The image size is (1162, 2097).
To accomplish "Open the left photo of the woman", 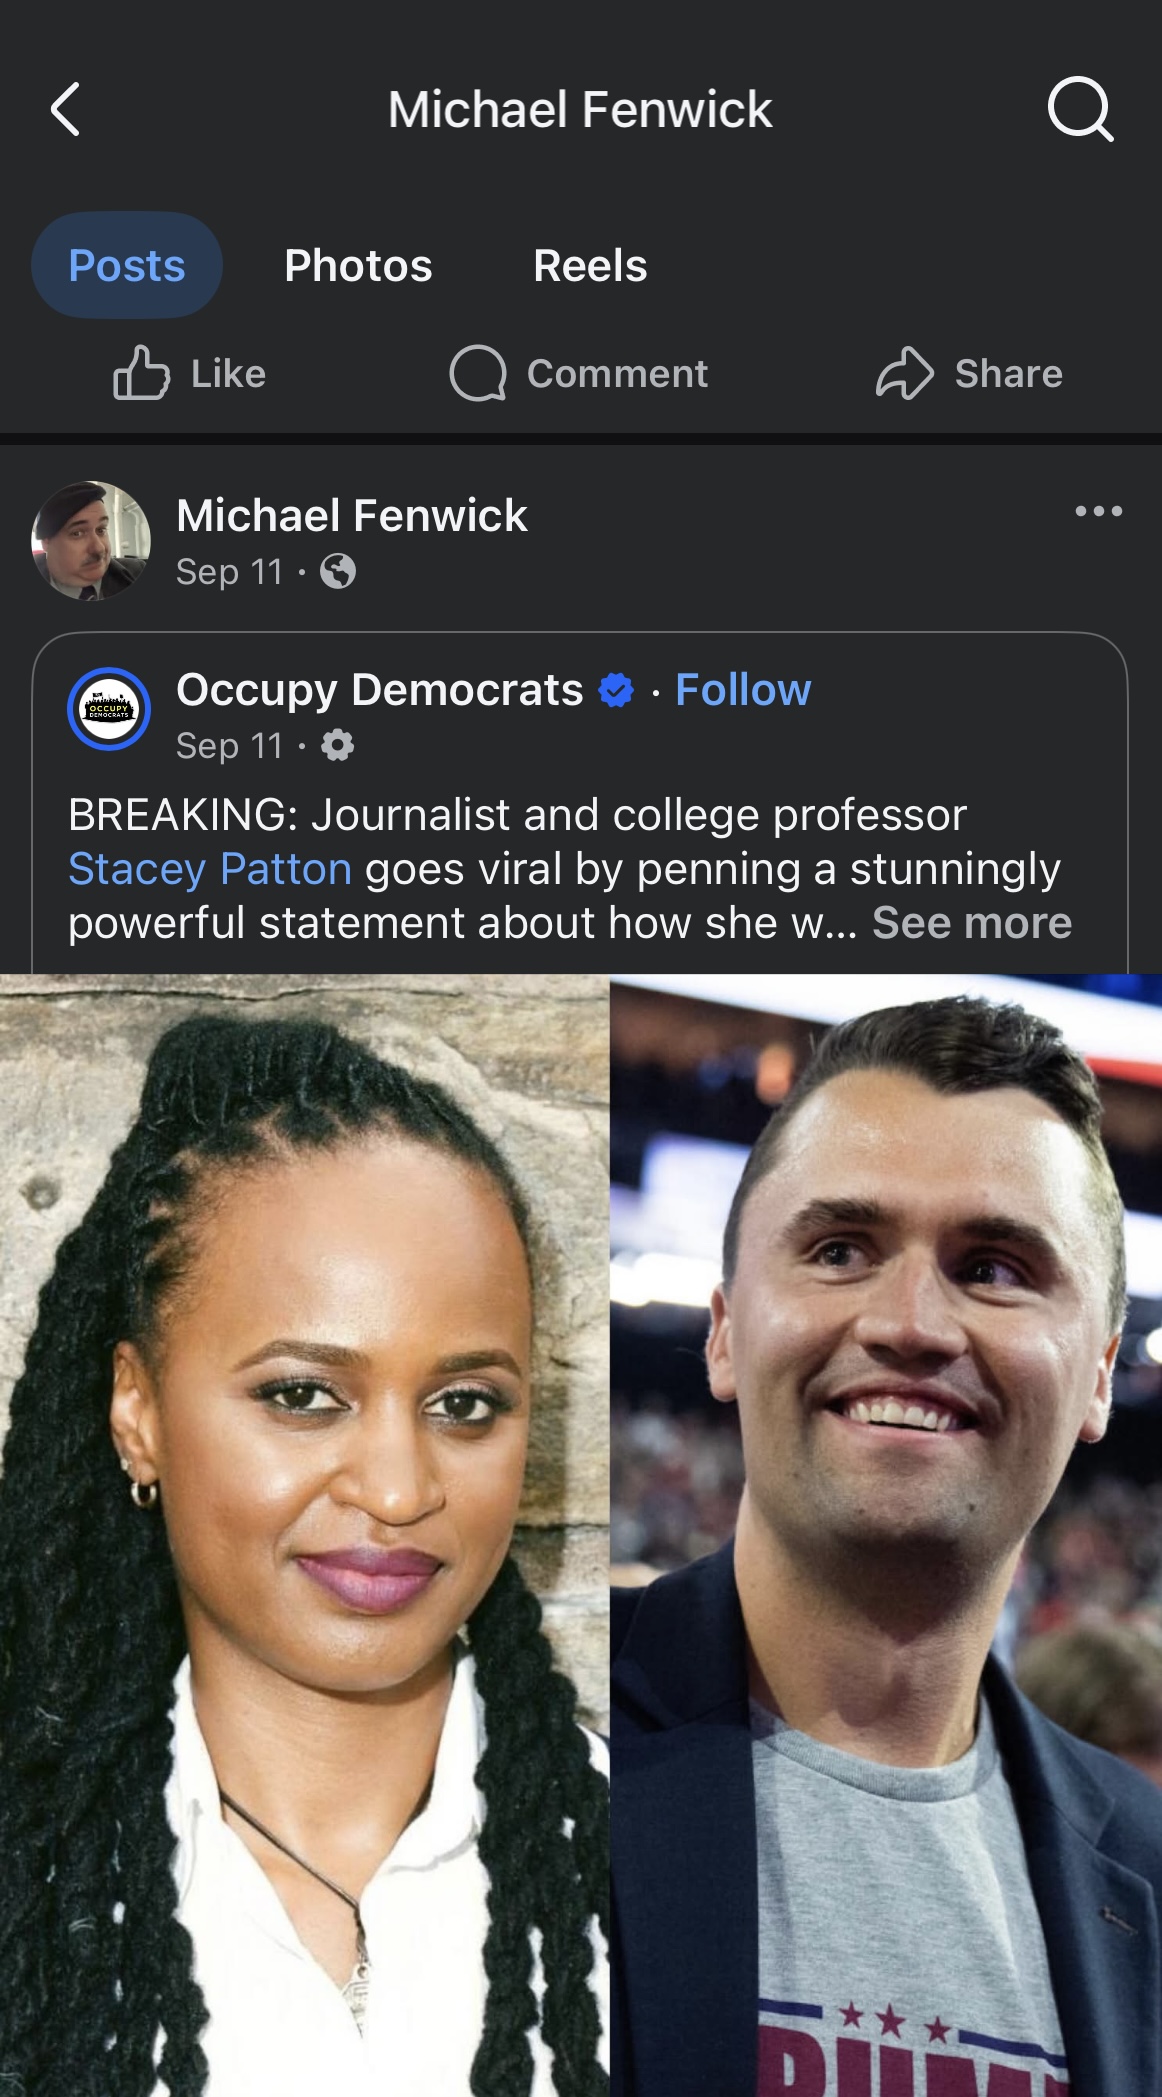I will tap(304, 1535).
